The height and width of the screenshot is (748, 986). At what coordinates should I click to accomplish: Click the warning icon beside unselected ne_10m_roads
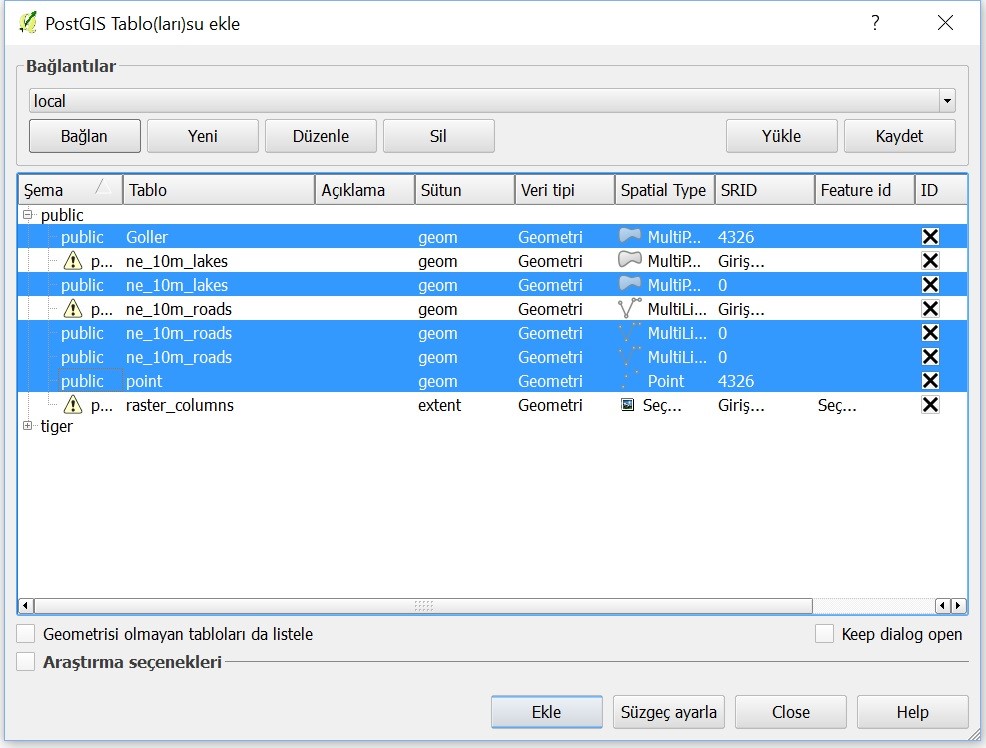click(73, 309)
